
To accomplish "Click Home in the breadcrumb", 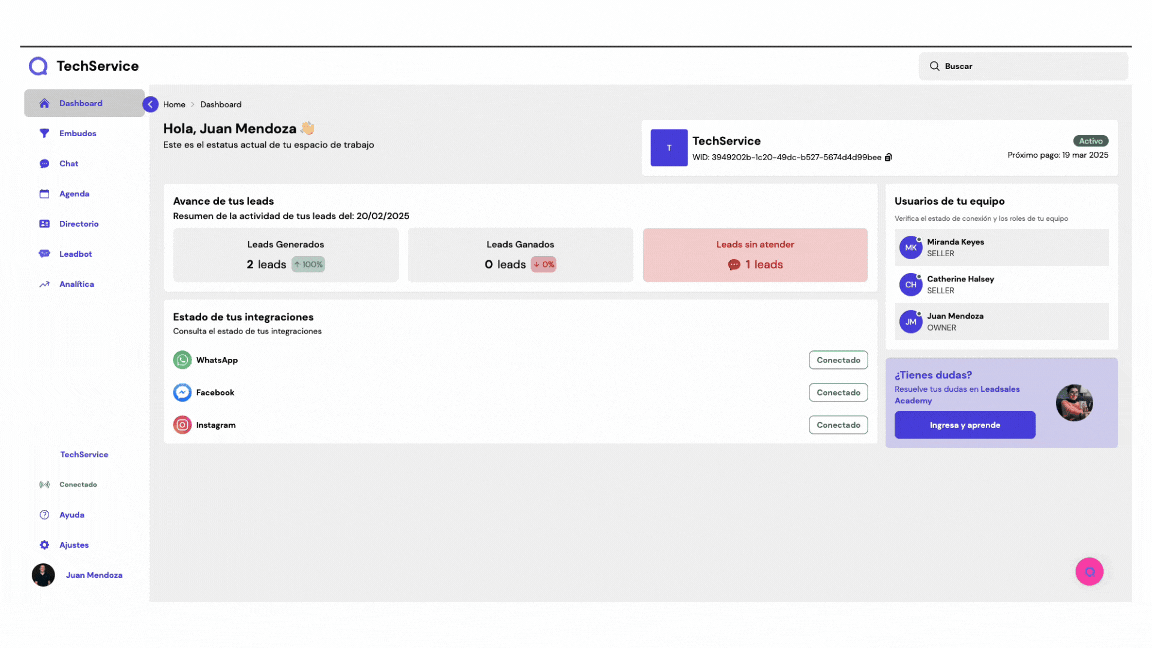I will click(x=174, y=104).
